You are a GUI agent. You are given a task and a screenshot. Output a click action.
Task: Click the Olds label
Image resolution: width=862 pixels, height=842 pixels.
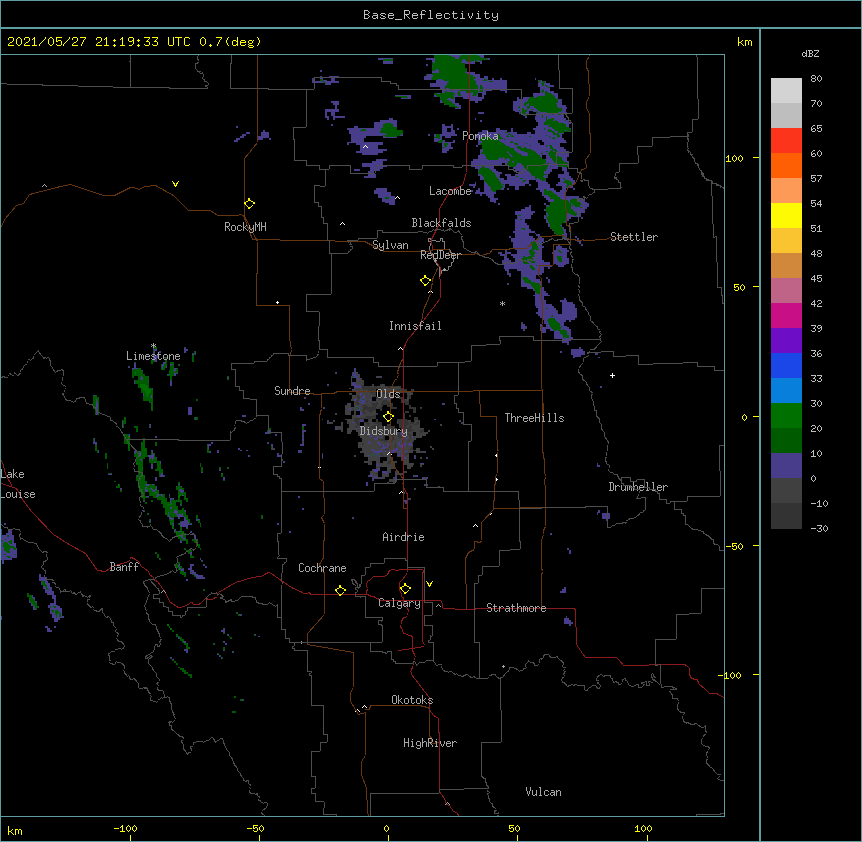tap(388, 394)
